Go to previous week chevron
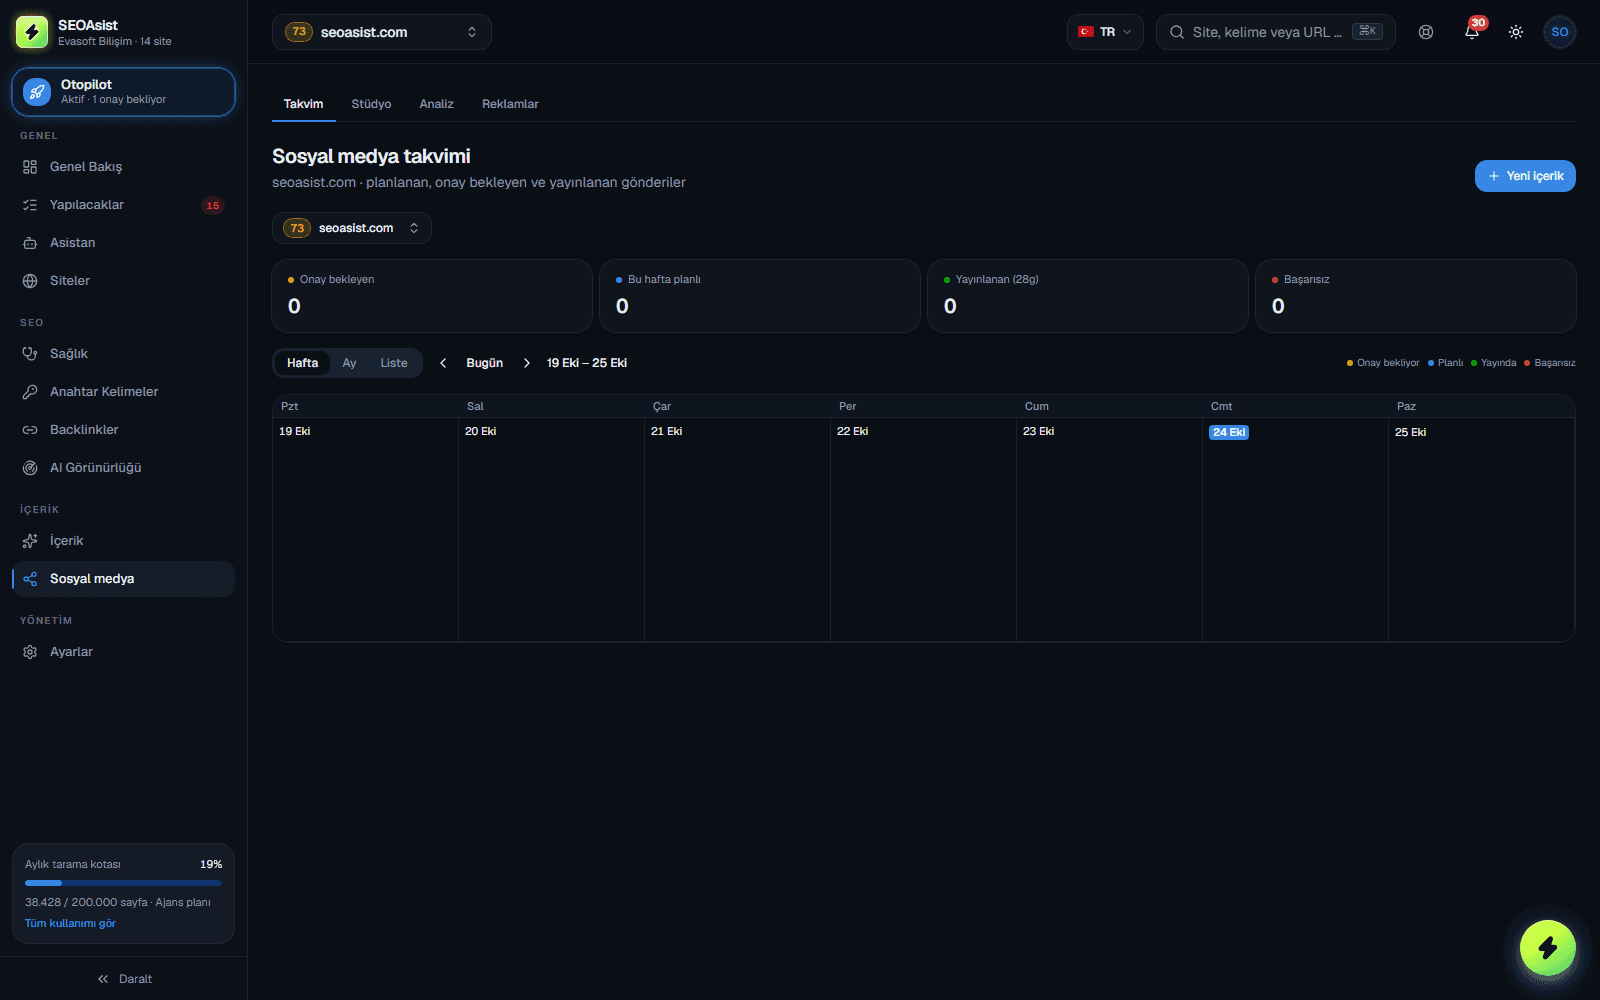Viewport: 1600px width, 1000px height. coord(443,363)
